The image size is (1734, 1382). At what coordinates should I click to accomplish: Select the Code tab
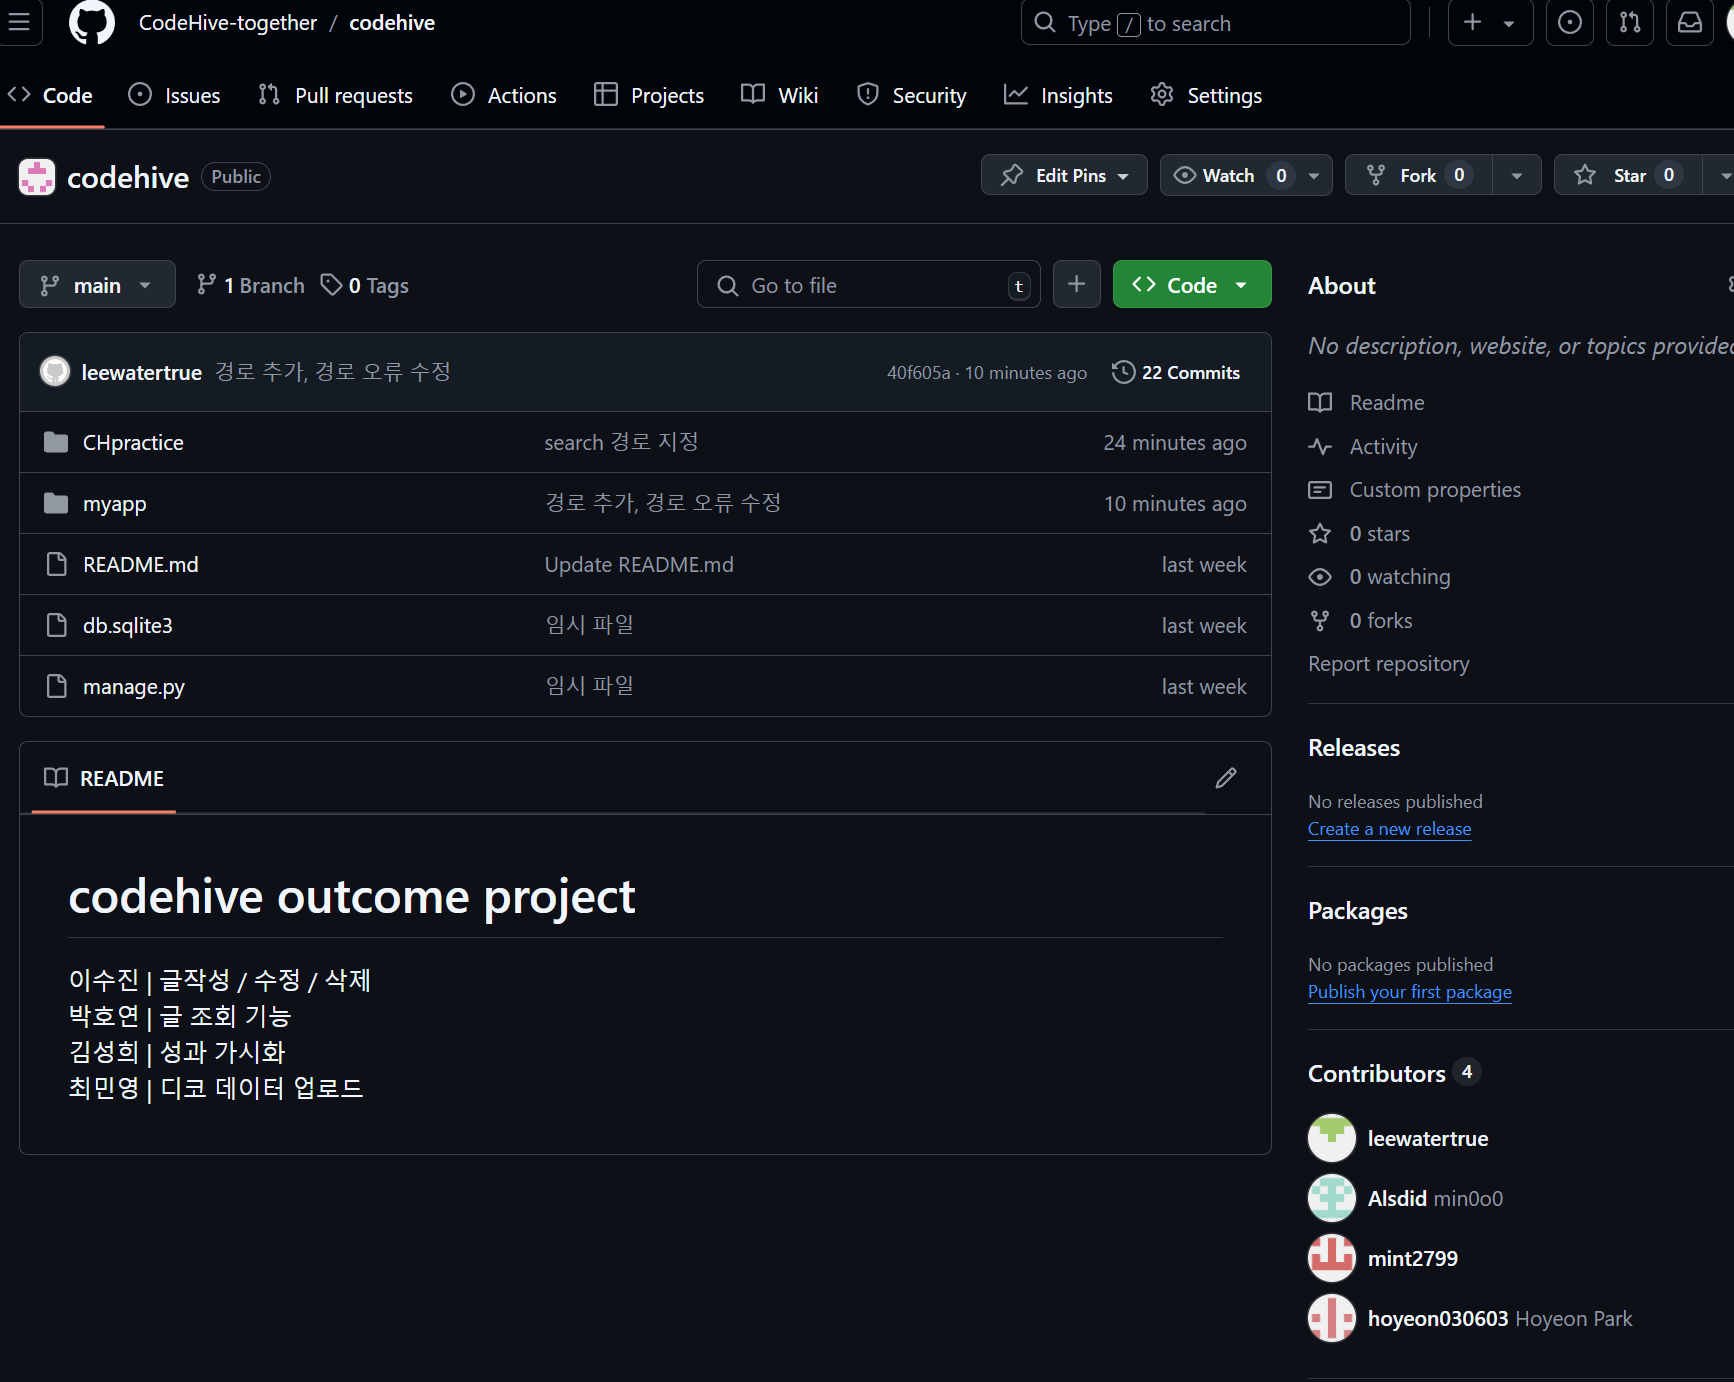(x=50, y=95)
